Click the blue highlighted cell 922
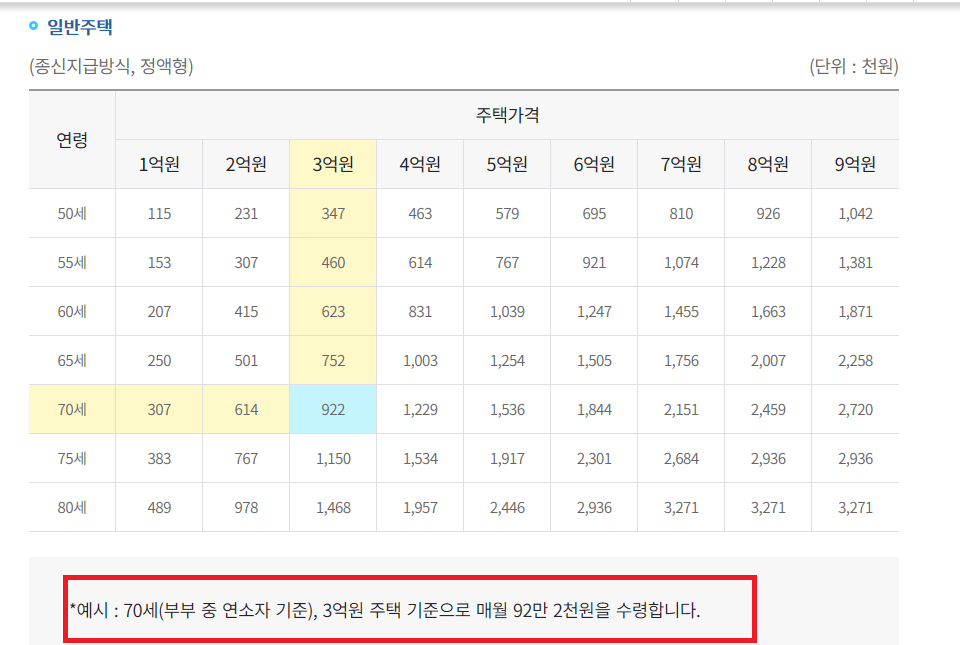960x645 pixels. coord(333,409)
